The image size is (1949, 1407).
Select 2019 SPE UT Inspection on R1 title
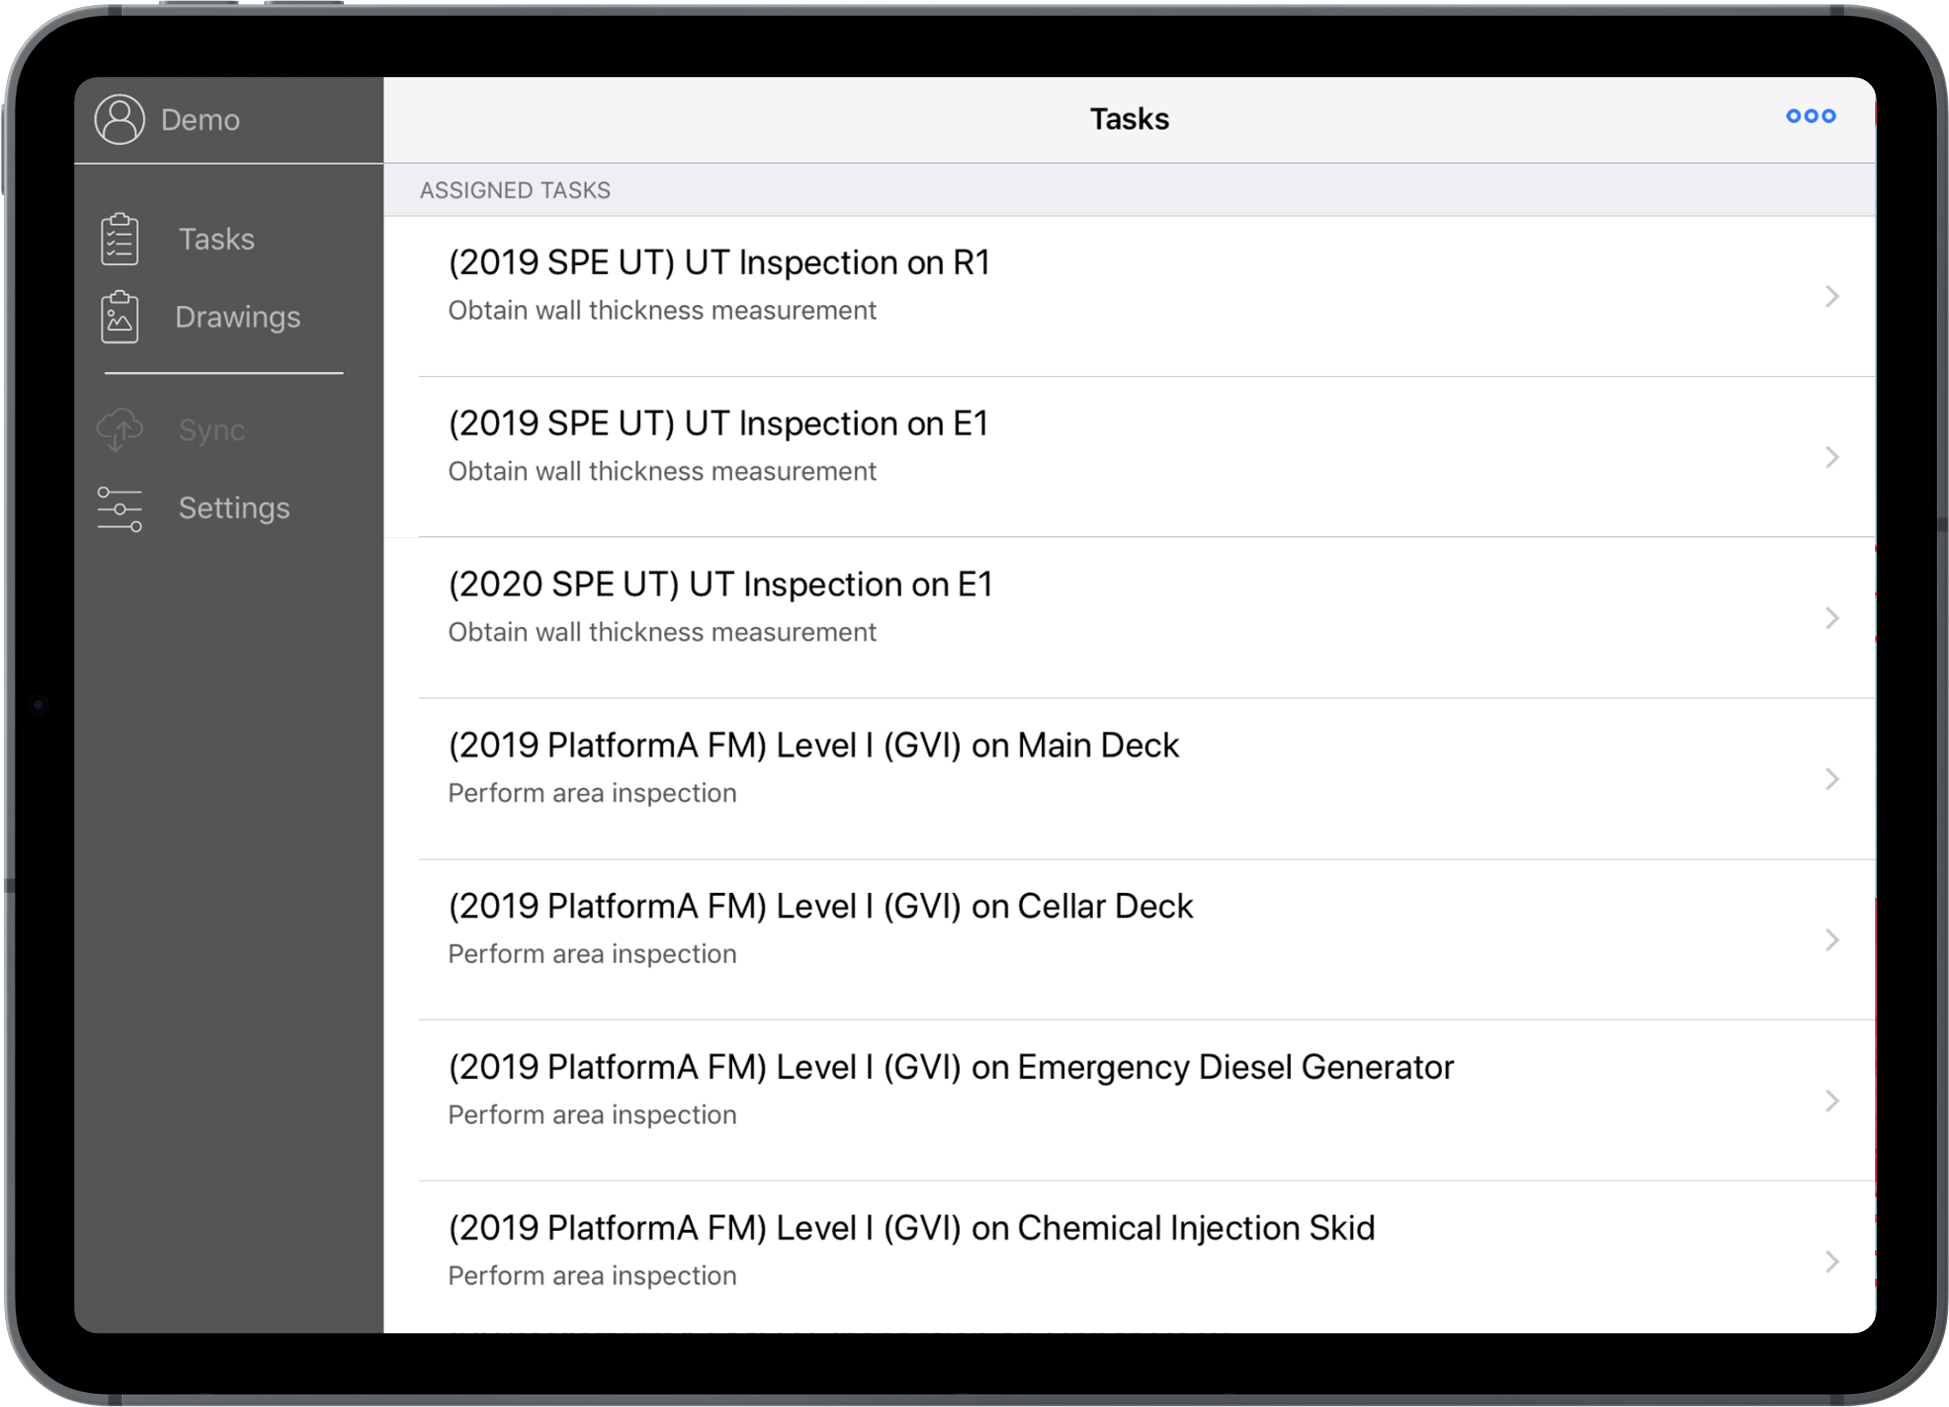click(719, 263)
